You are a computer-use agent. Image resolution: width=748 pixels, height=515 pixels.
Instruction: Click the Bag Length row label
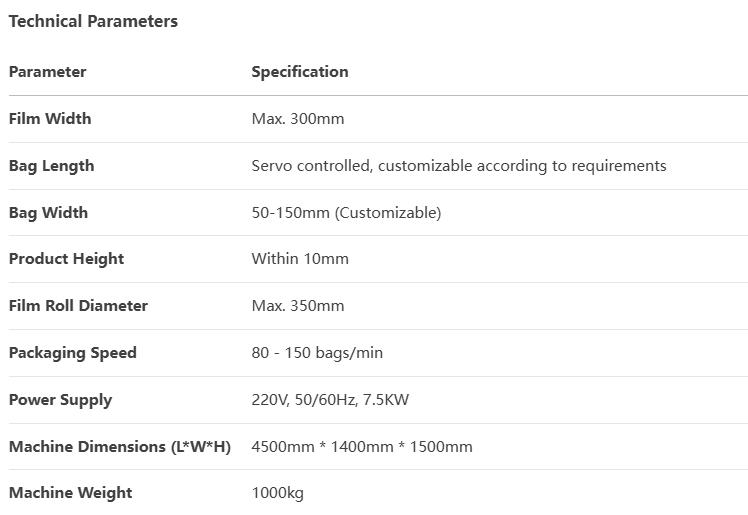pyautogui.click(x=52, y=166)
